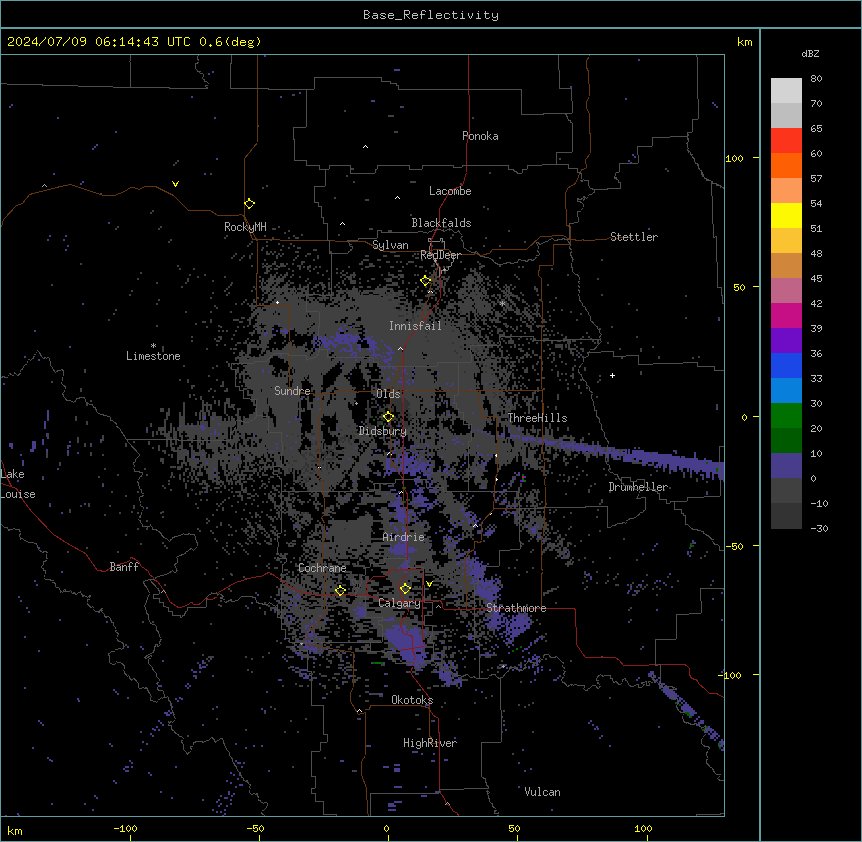Click the Sylvan label

coord(390,245)
